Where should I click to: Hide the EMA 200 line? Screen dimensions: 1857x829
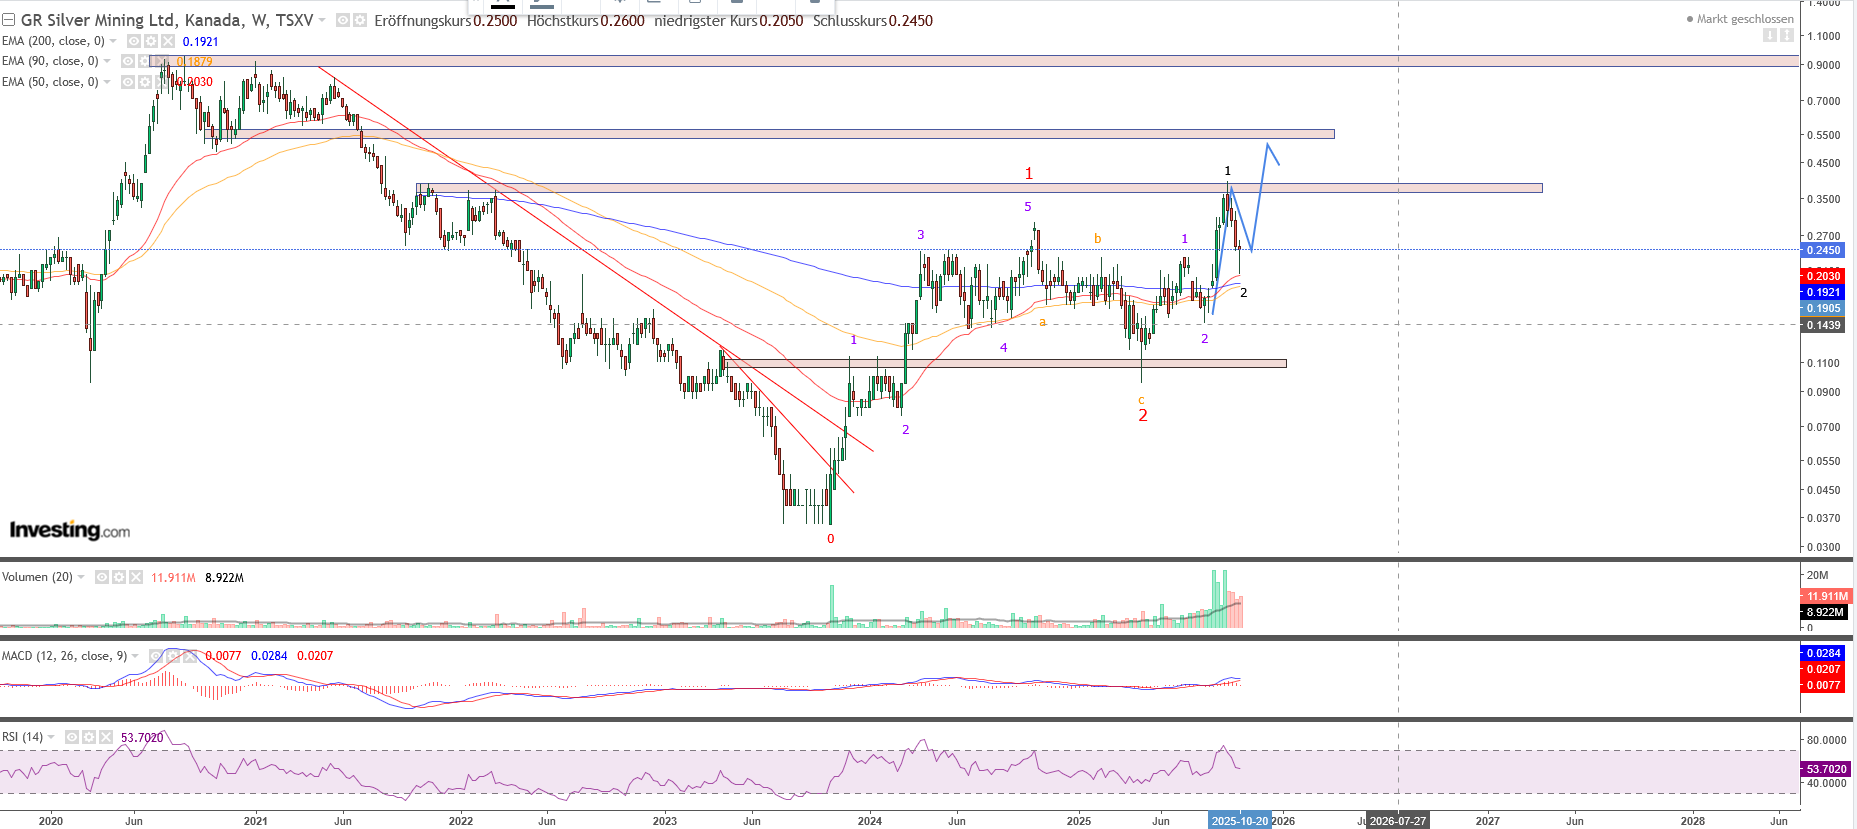[134, 41]
